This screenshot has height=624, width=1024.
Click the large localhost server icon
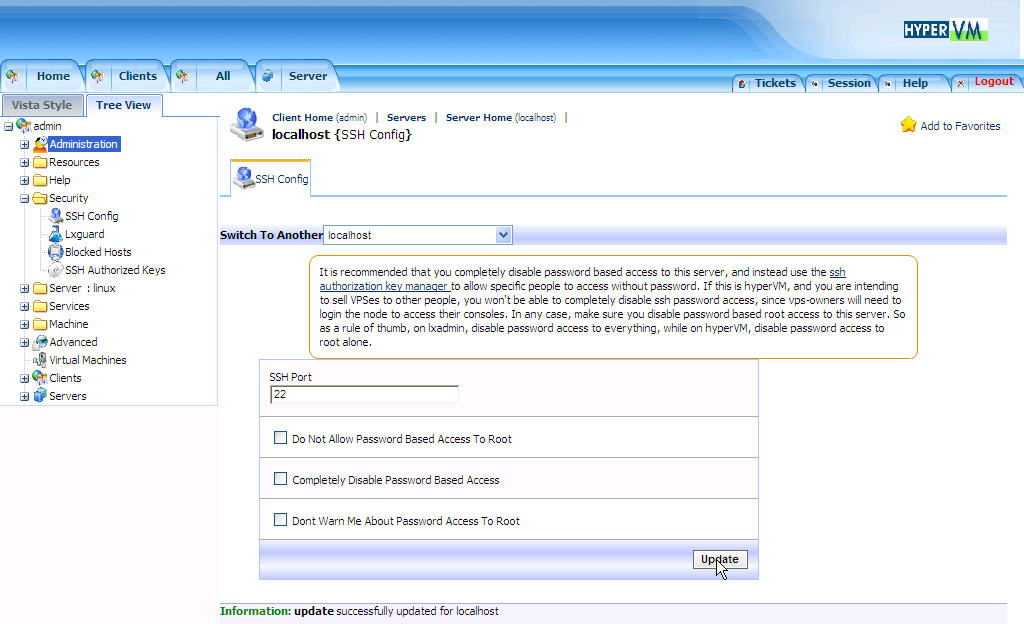pyautogui.click(x=246, y=124)
